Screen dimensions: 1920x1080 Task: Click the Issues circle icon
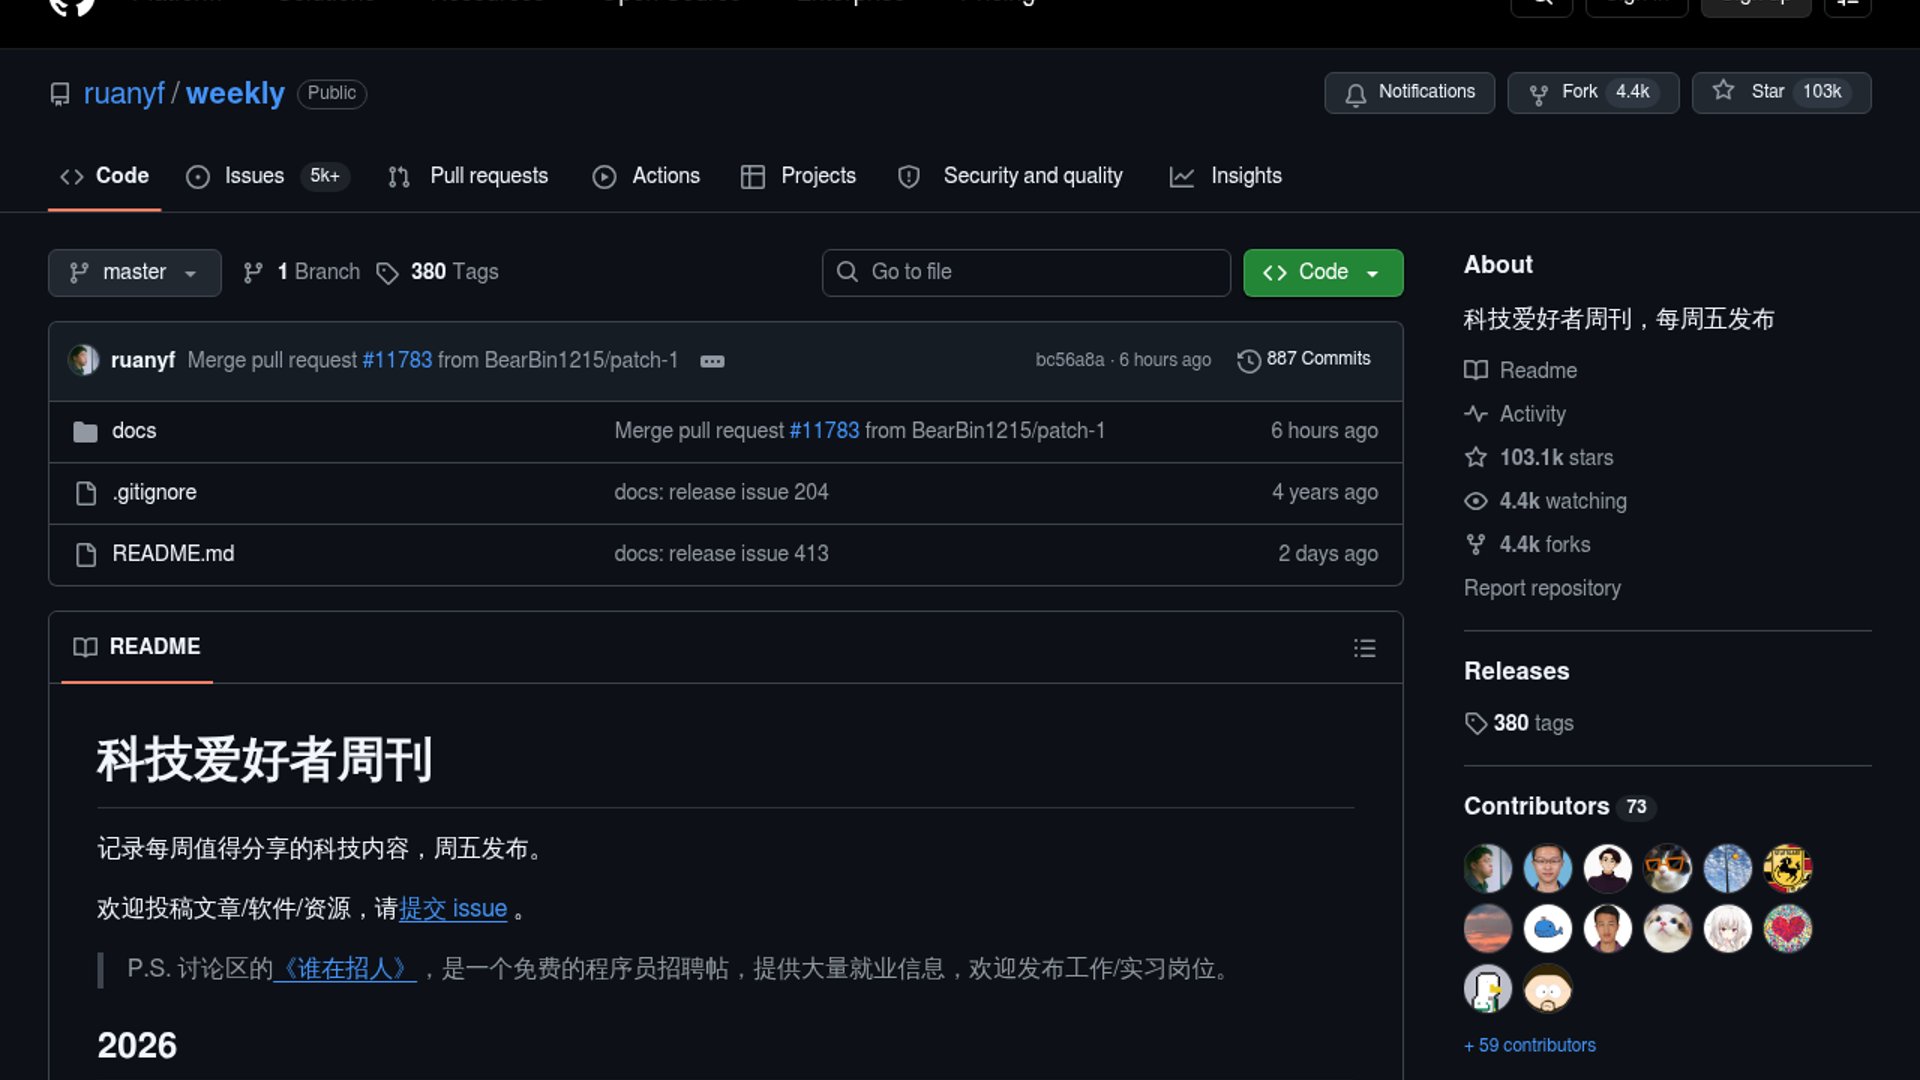198,177
